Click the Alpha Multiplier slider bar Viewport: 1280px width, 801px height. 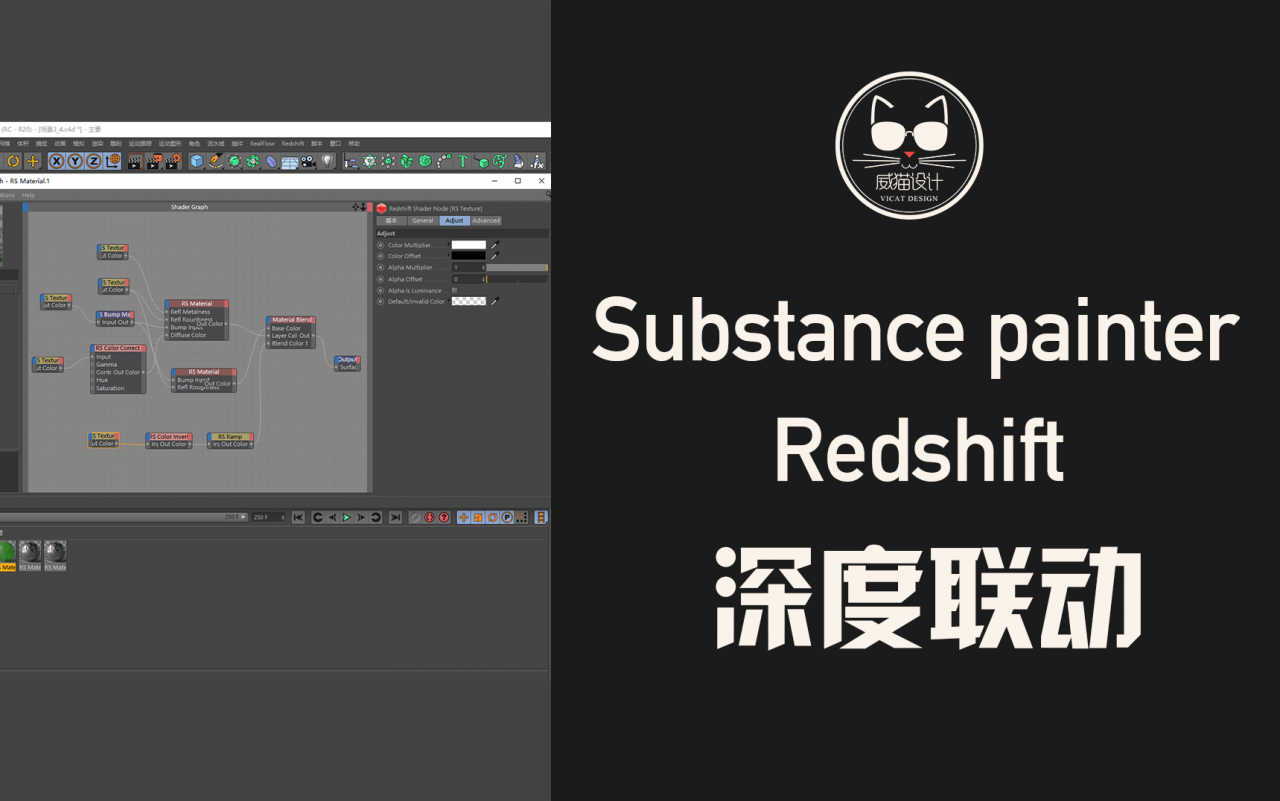click(x=517, y=268)
